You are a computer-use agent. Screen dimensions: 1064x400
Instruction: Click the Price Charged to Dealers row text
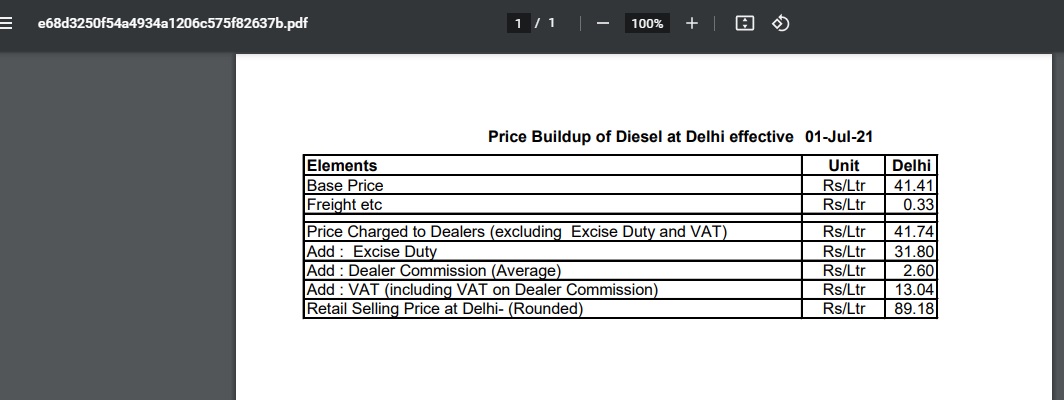point(516,232)
